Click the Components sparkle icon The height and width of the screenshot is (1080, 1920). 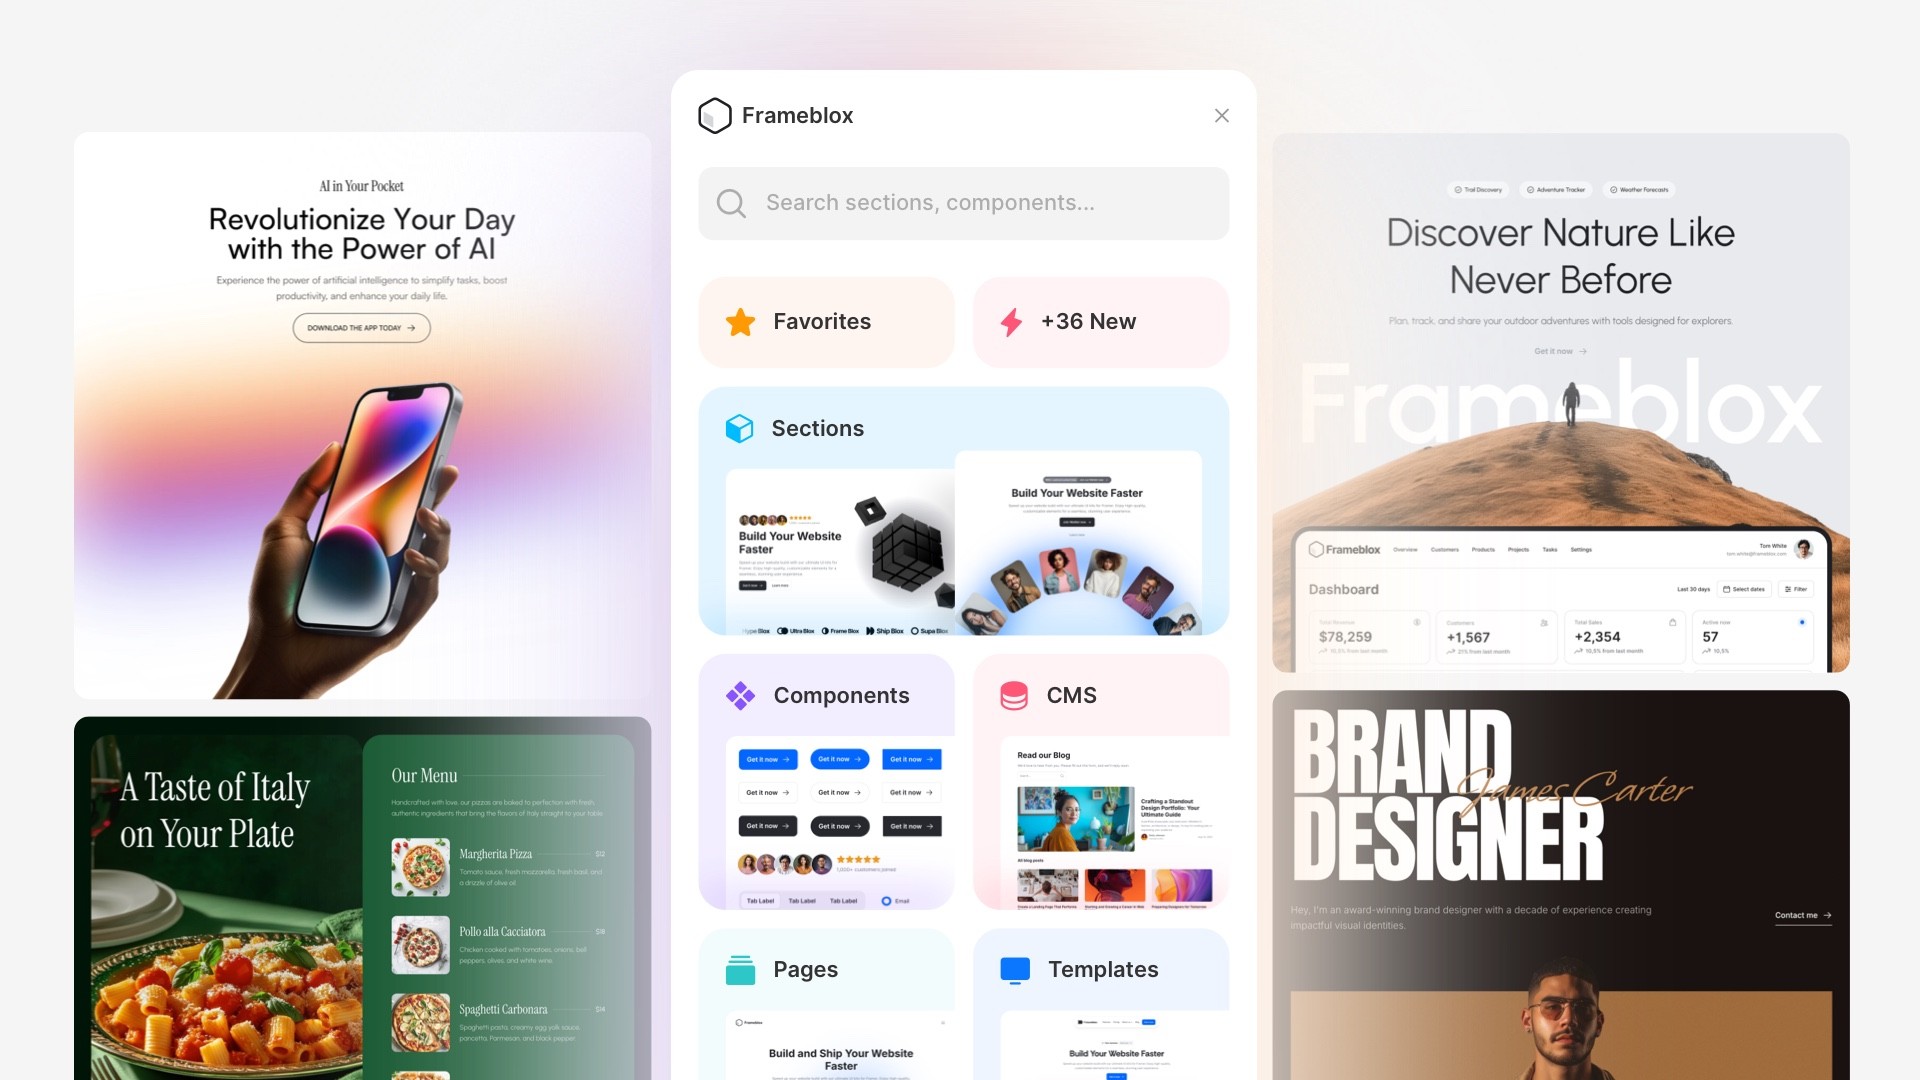tap(738, 695)
